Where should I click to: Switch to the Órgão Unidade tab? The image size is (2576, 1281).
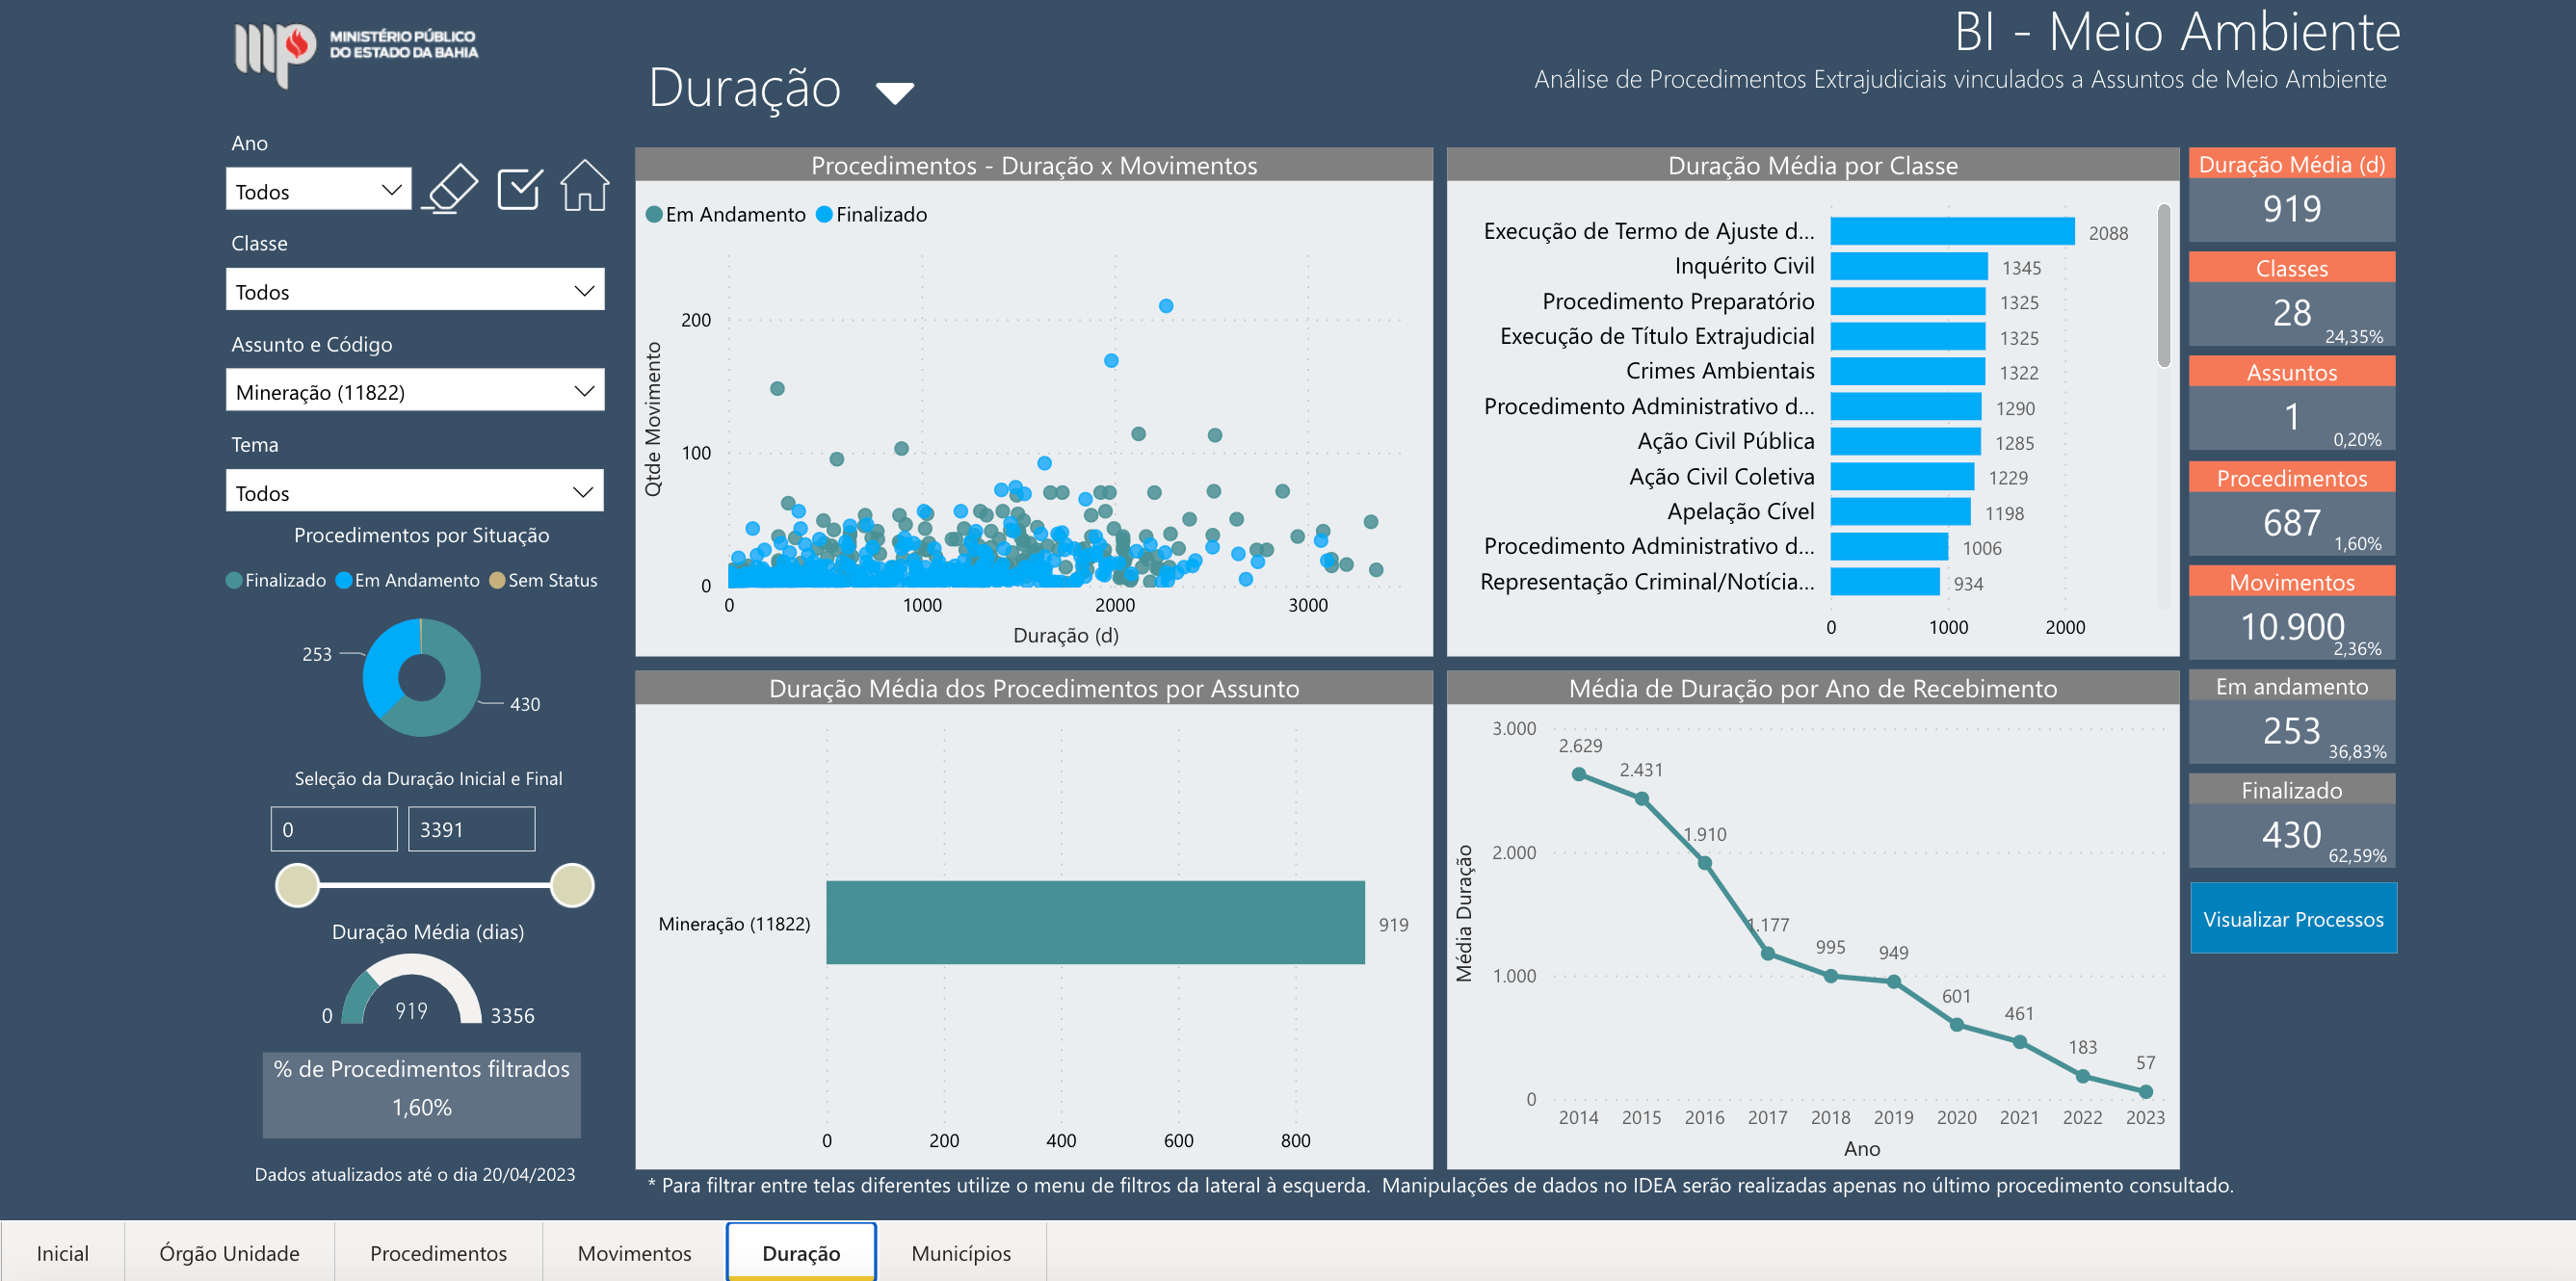tap(229, 1253)
